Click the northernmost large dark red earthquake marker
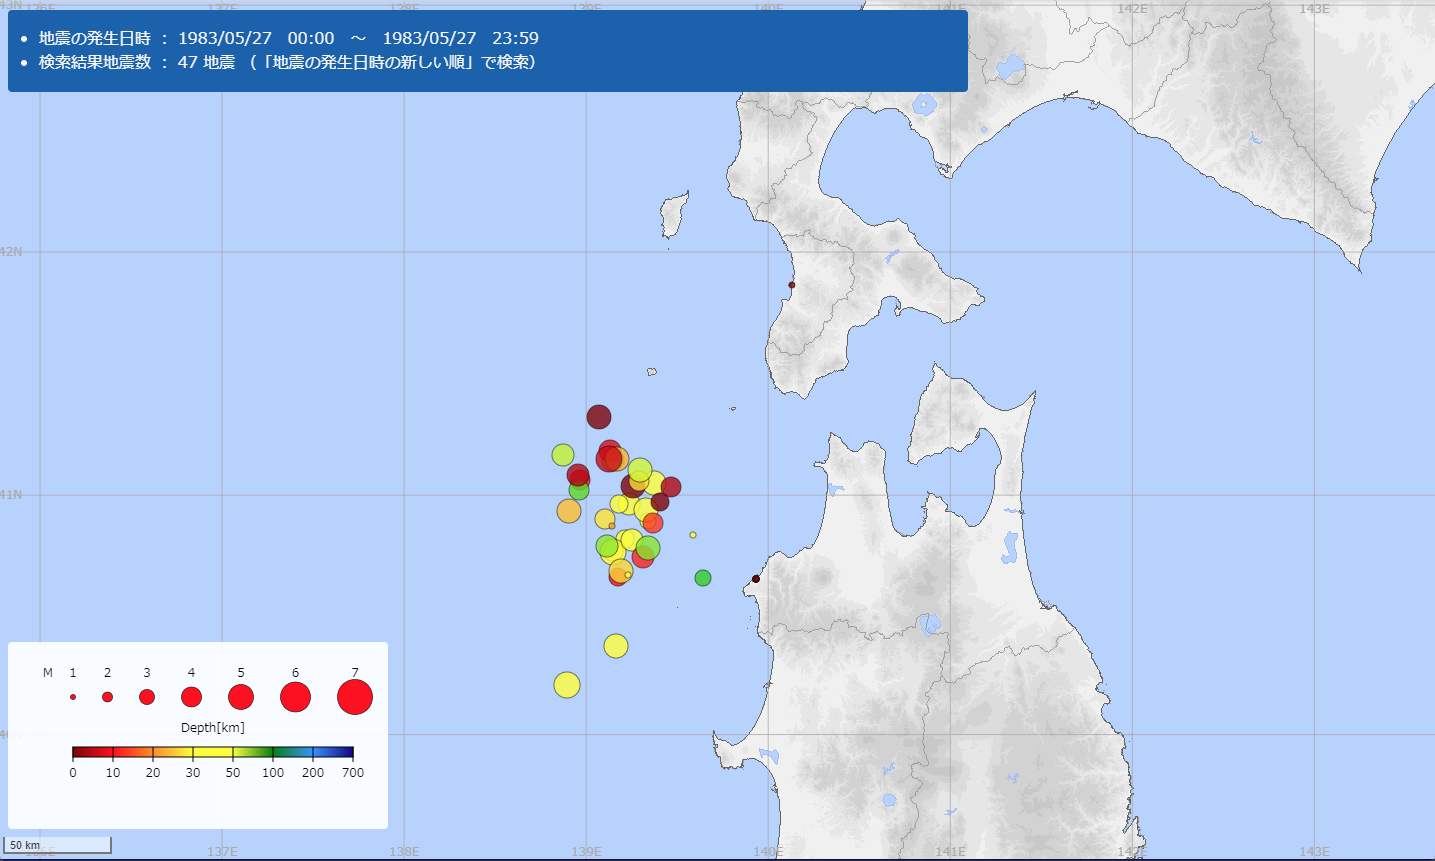Image resolution: width=1435 pixels, height=861 pixels. click(599, 417)
